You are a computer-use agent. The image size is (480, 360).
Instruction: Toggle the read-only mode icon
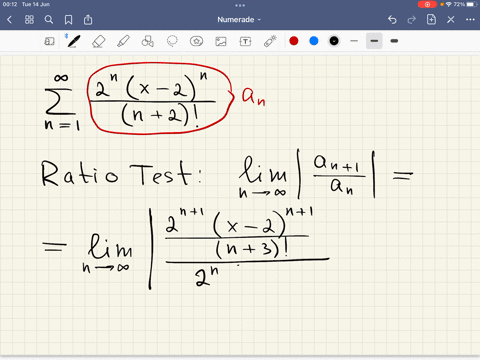[x=49, y=41]
